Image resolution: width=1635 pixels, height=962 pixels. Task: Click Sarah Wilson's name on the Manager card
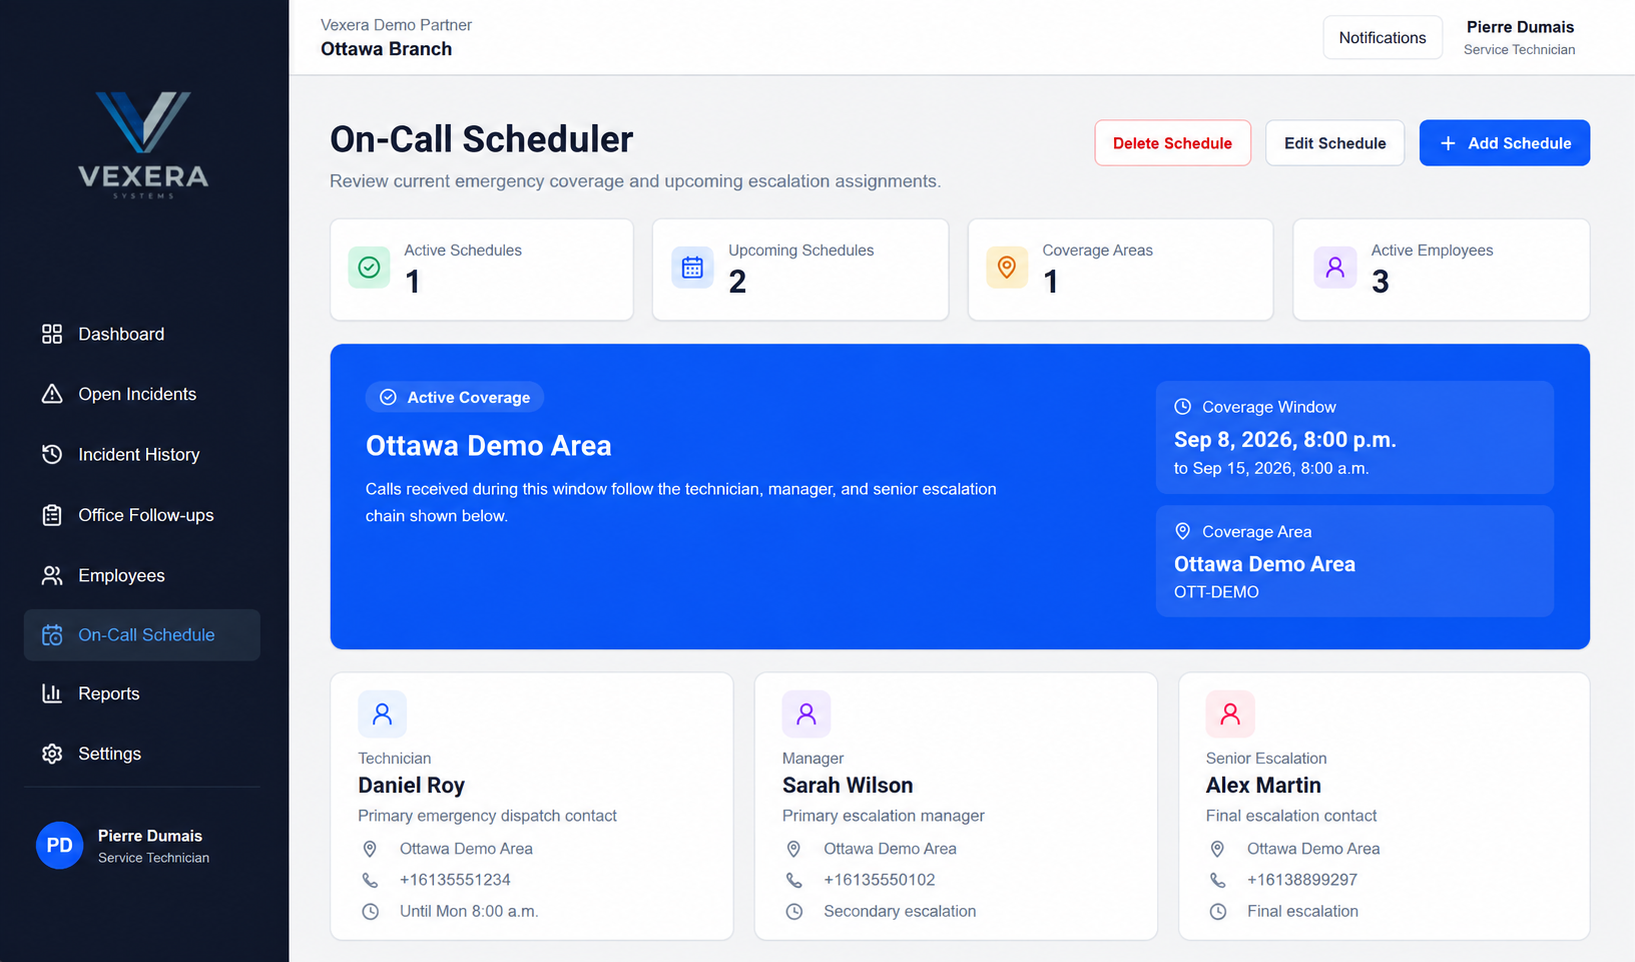click(847, 785)
